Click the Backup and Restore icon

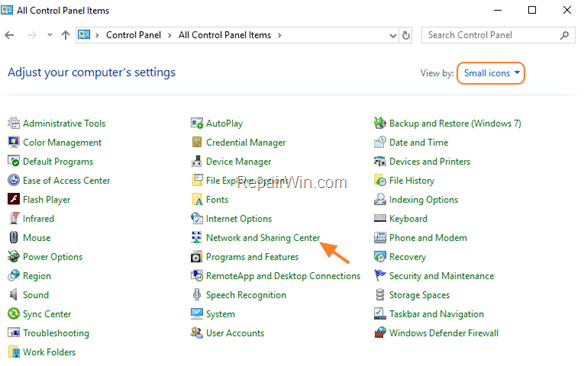tap(380, 123)
